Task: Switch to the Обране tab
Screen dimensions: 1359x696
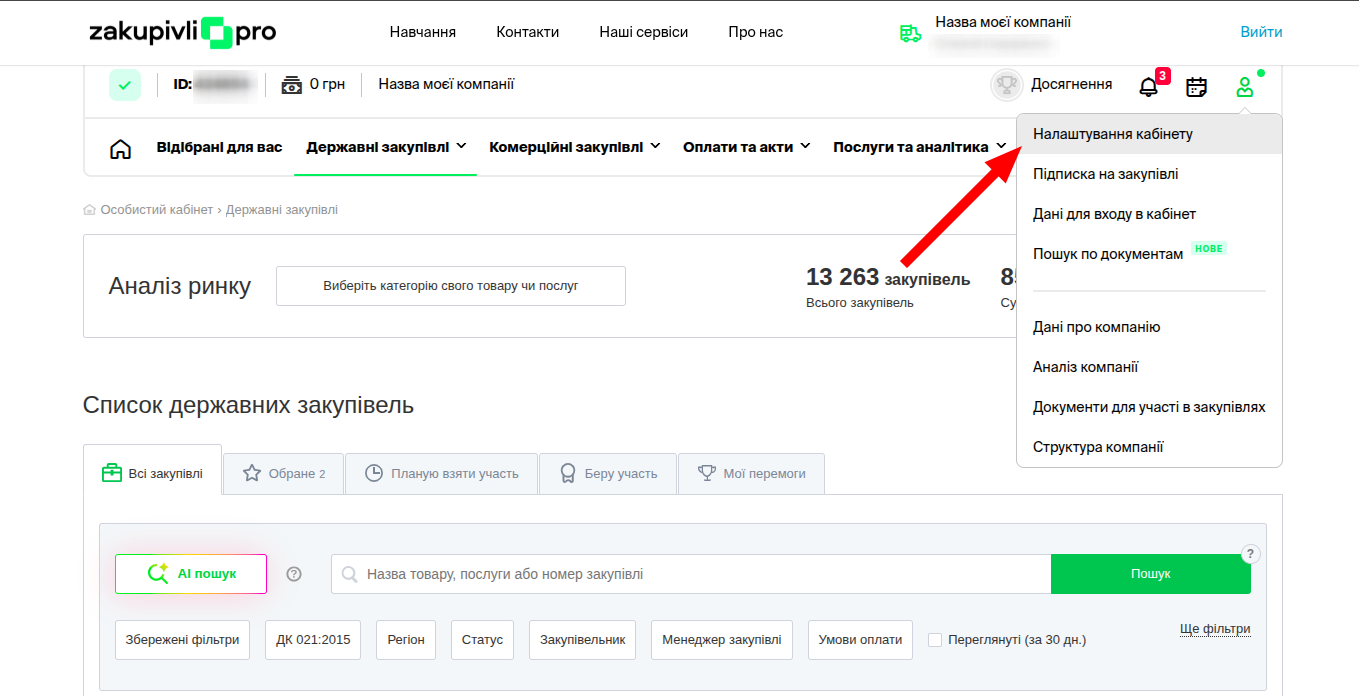Action: (x=284, y=474)
